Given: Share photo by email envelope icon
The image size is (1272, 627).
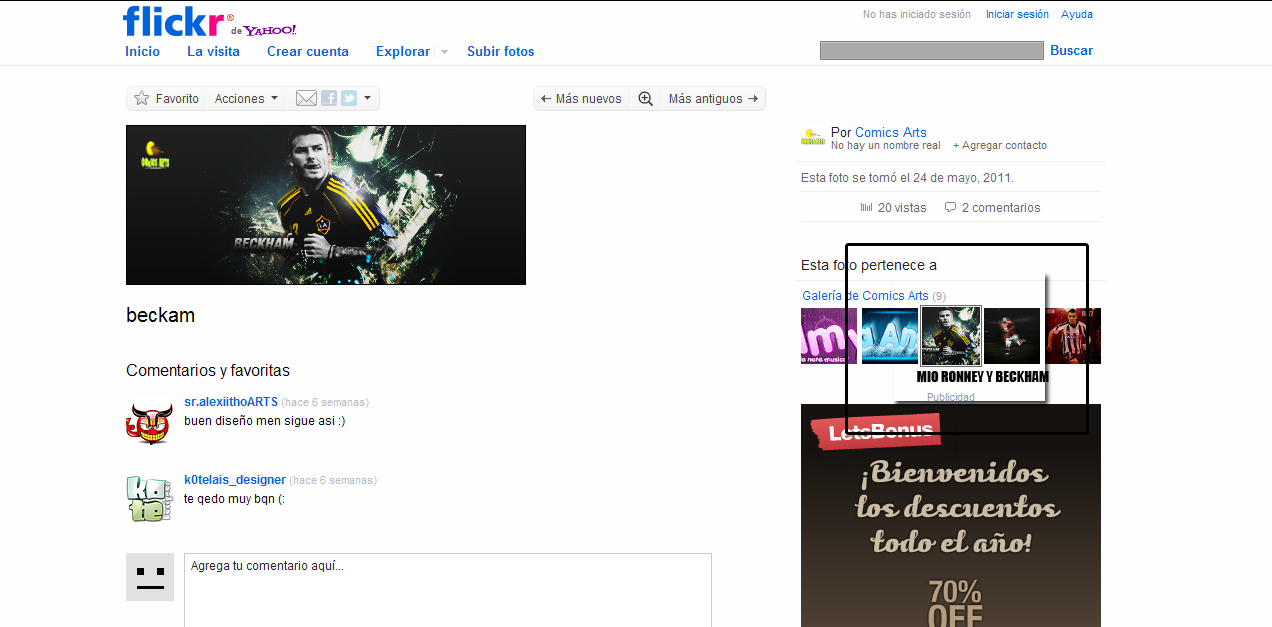Looking at the screenshot, I should point(306,98).
